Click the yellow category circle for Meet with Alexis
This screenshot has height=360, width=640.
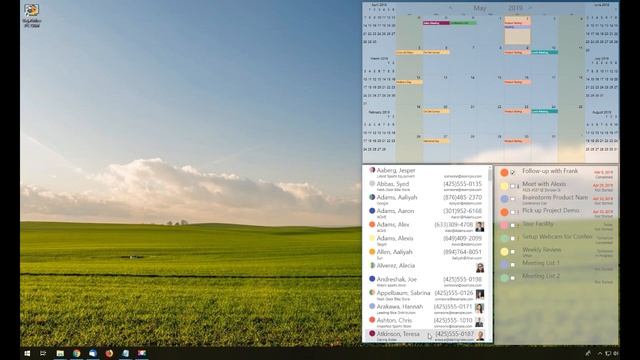[x=504, y=186]
